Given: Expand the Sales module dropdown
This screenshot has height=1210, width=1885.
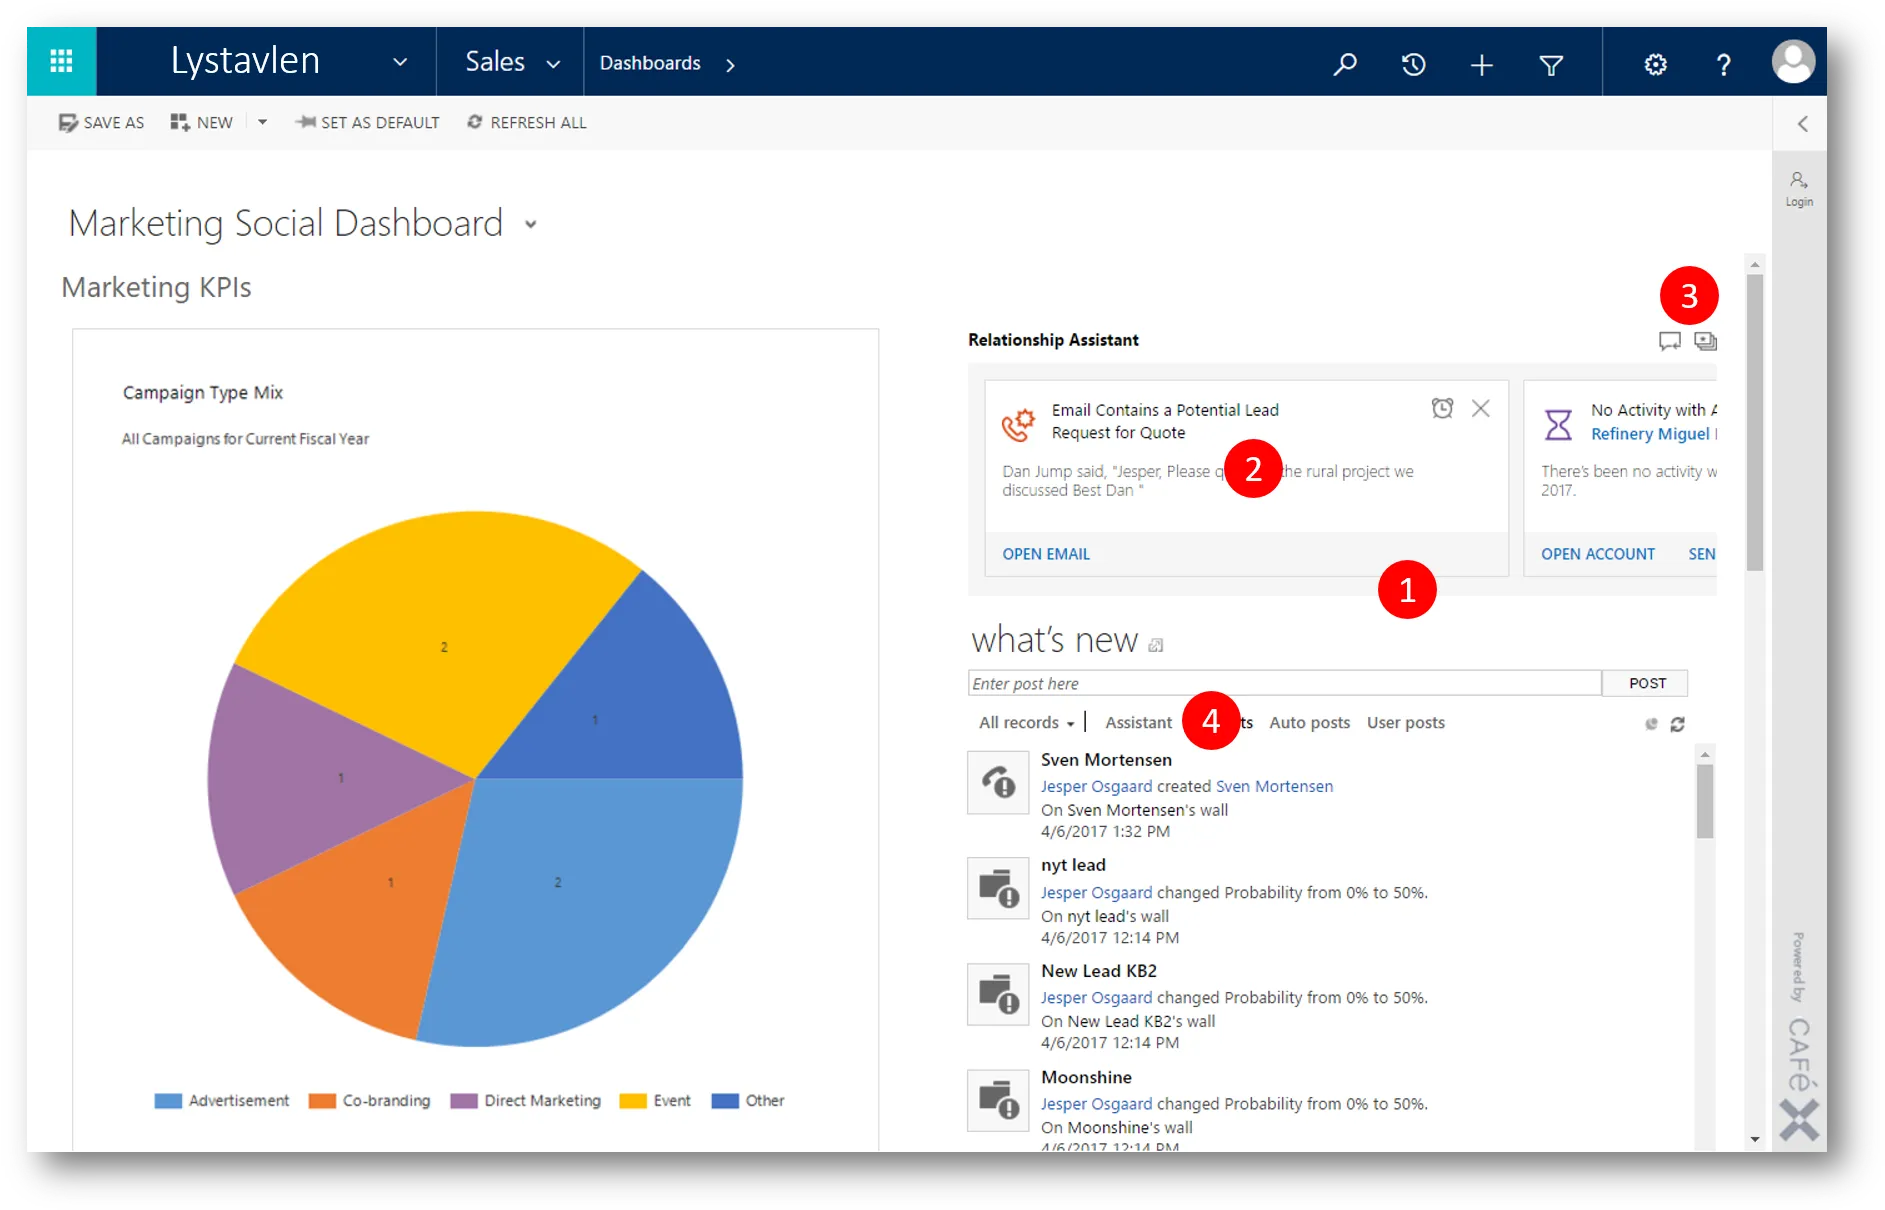Looking at the screenshot, I should [553, 64].
